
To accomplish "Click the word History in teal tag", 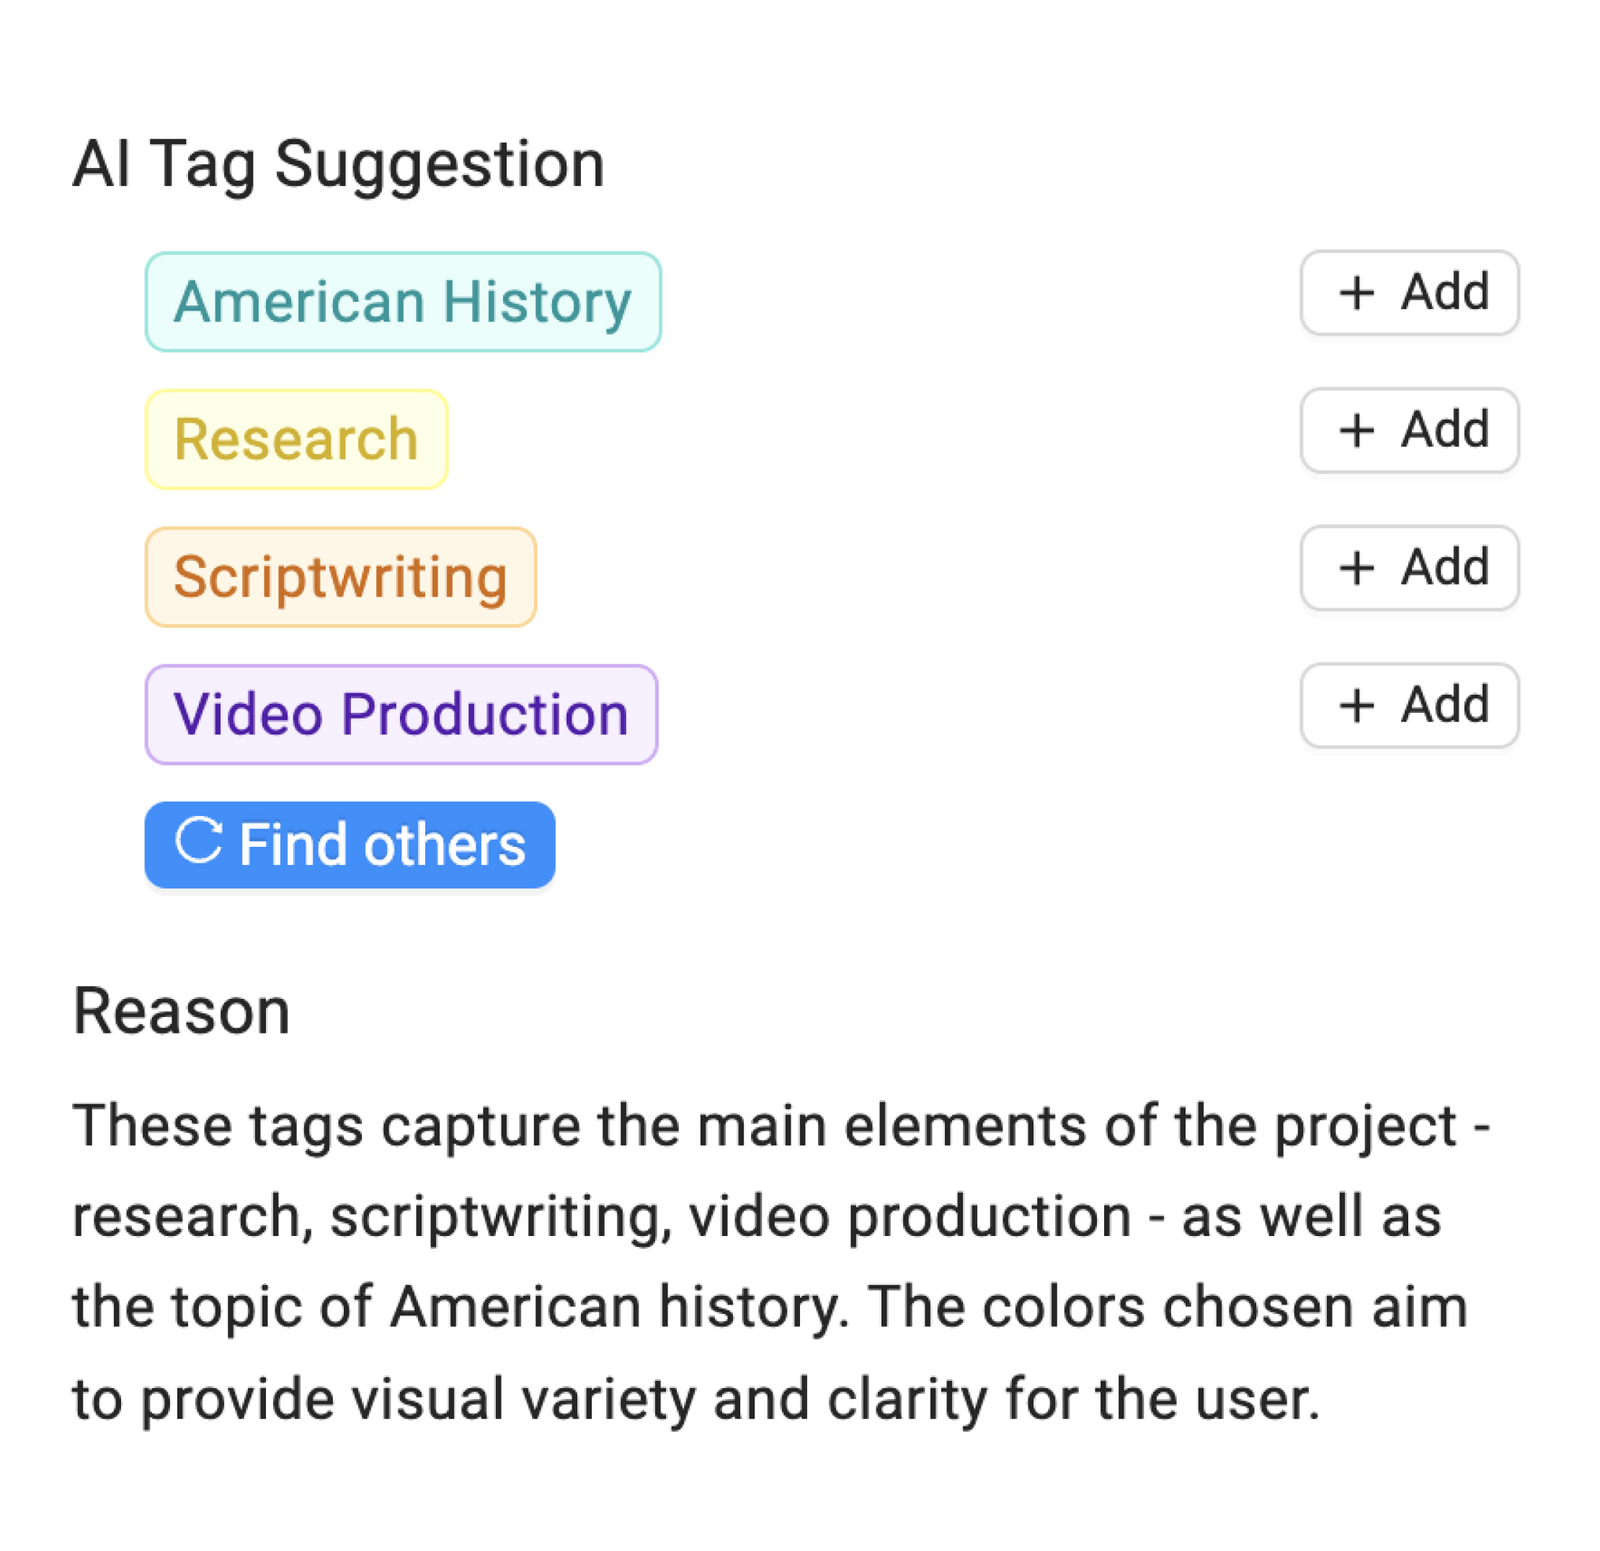I will (x=537, y=302).
